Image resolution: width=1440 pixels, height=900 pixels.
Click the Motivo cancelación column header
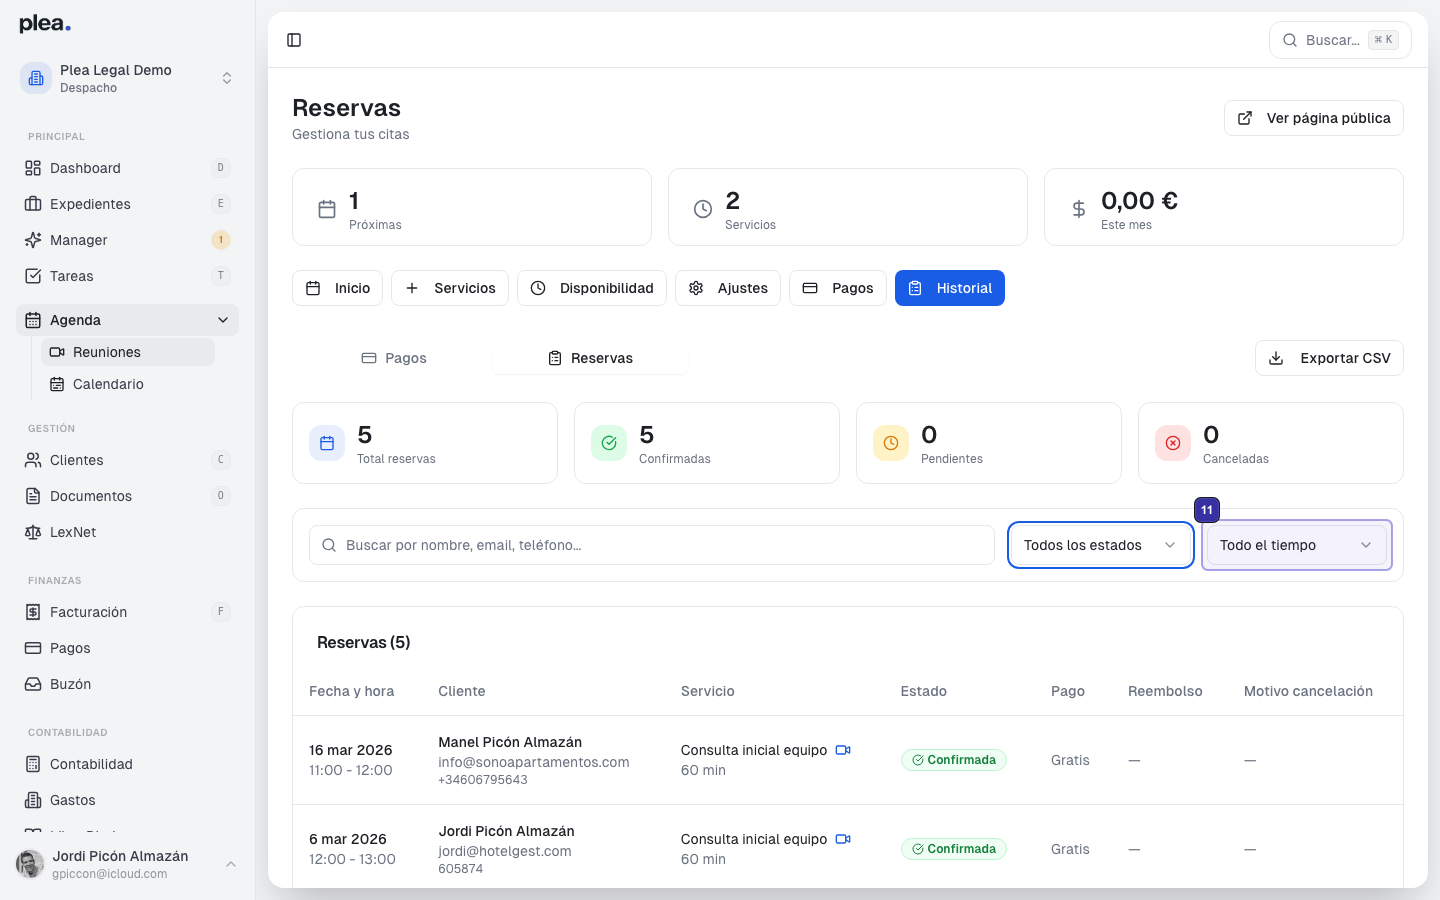(x=1308, y=691)
